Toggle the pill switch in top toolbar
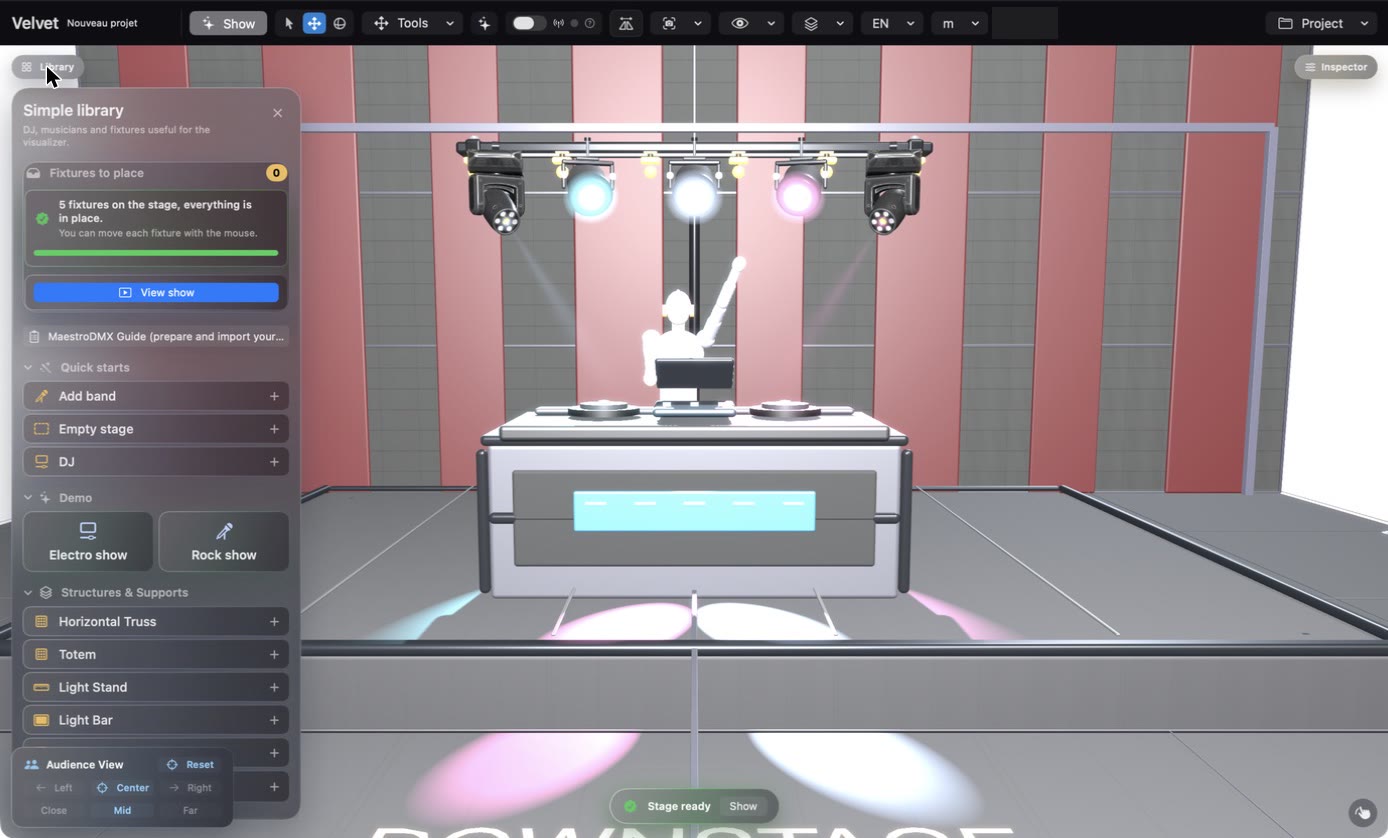This screenshot has width=1388, height=838. 525,23
